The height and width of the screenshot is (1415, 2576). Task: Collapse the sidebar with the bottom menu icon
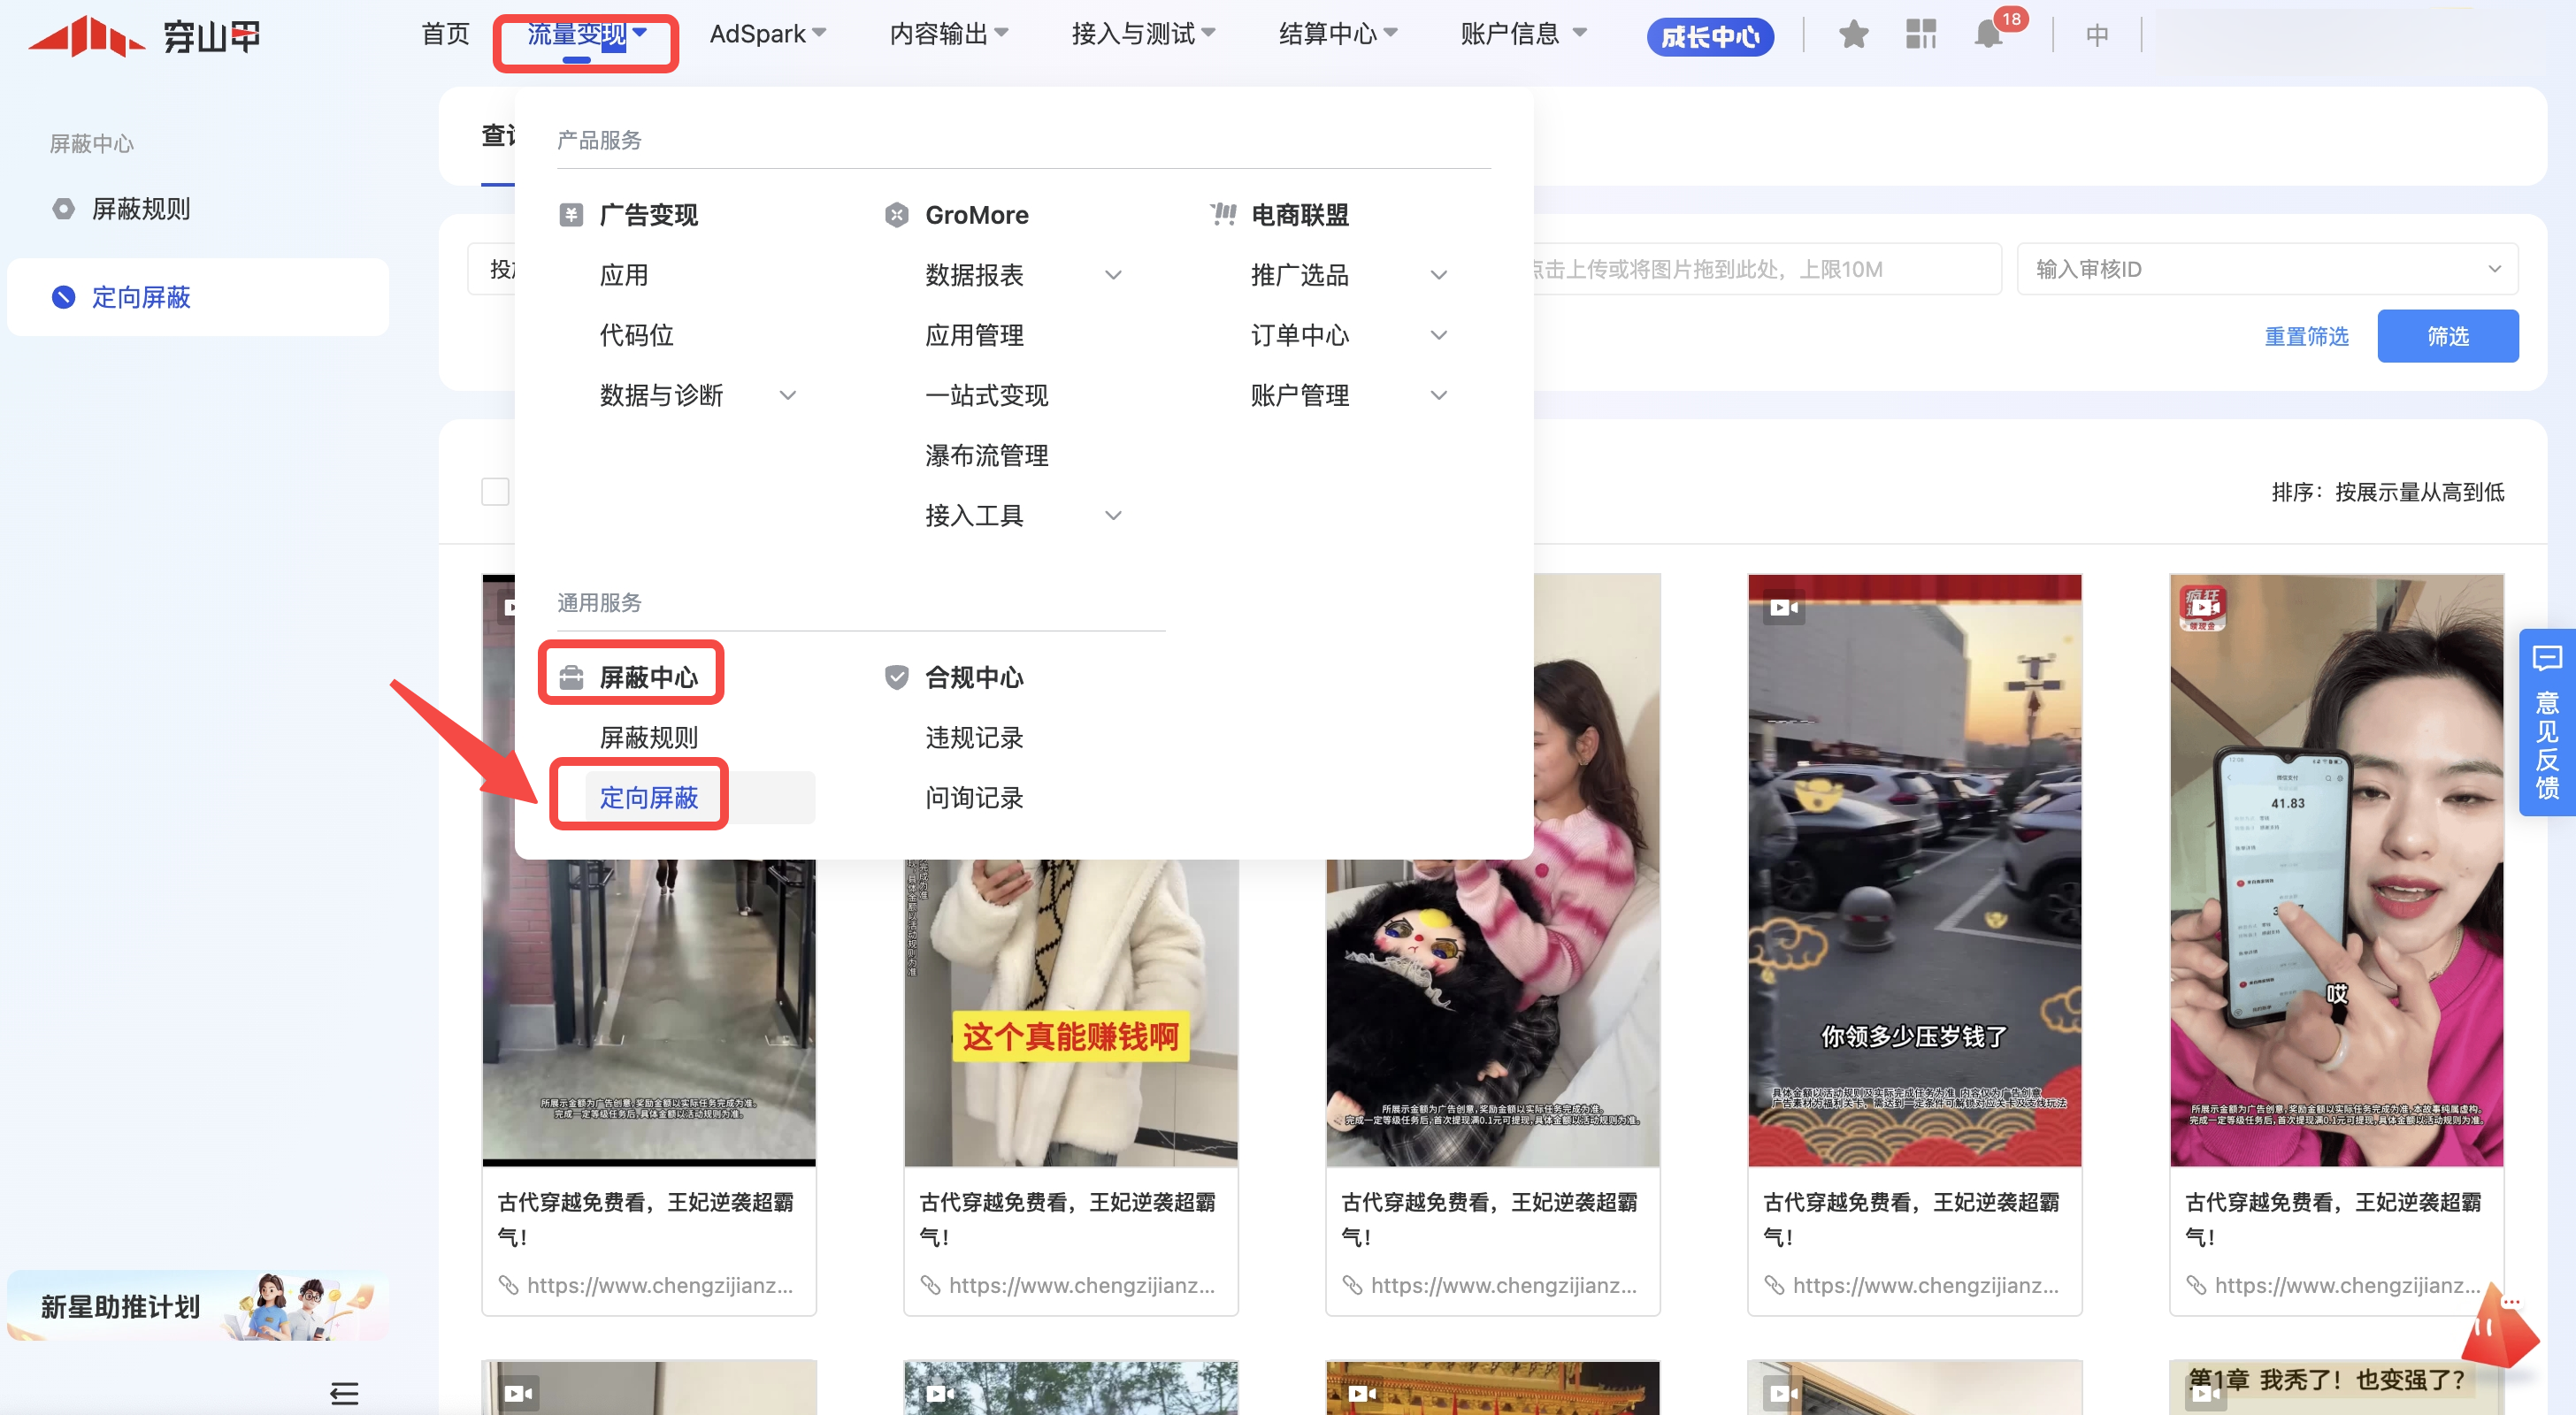(344, 1392)
